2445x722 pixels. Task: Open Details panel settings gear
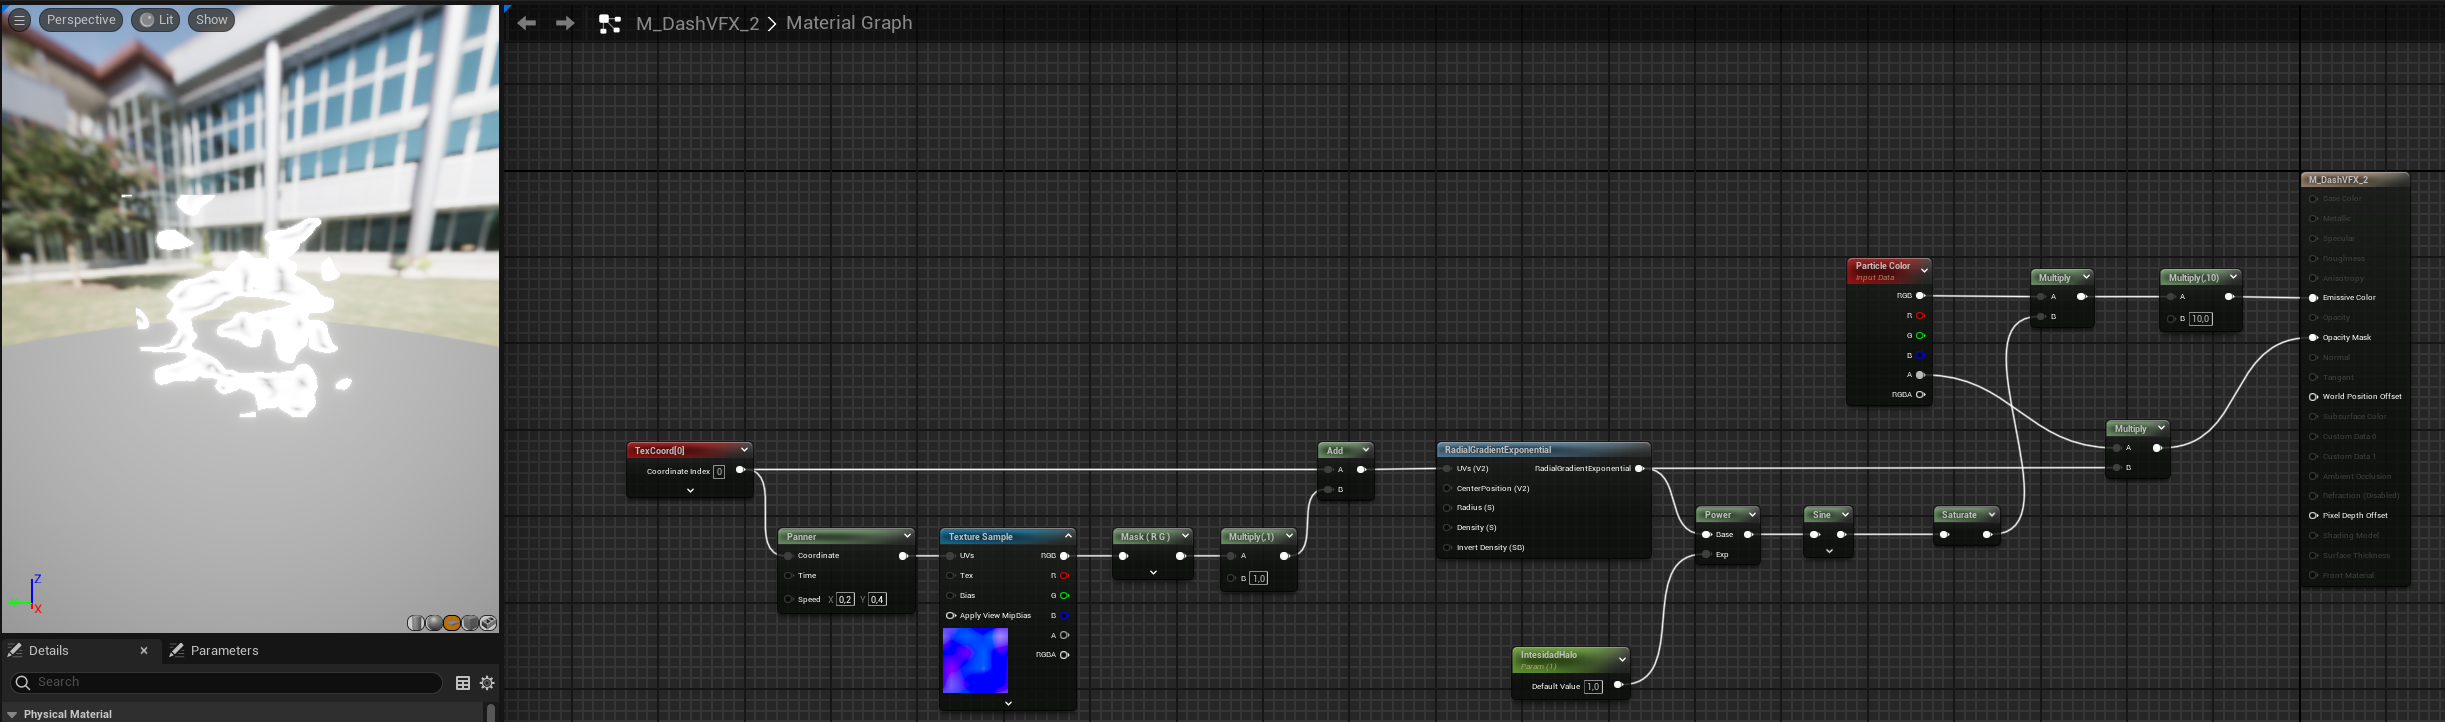coord(487,683)
